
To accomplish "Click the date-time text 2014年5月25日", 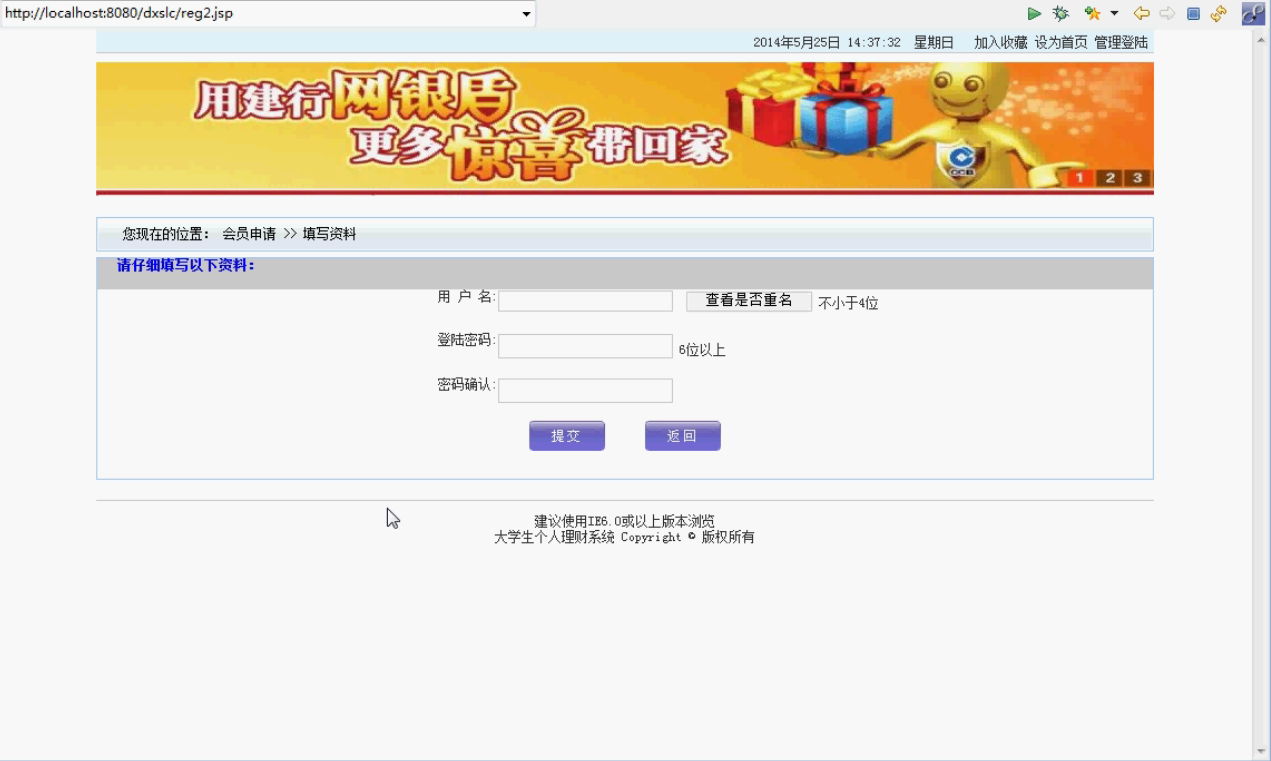I will 797,43.
